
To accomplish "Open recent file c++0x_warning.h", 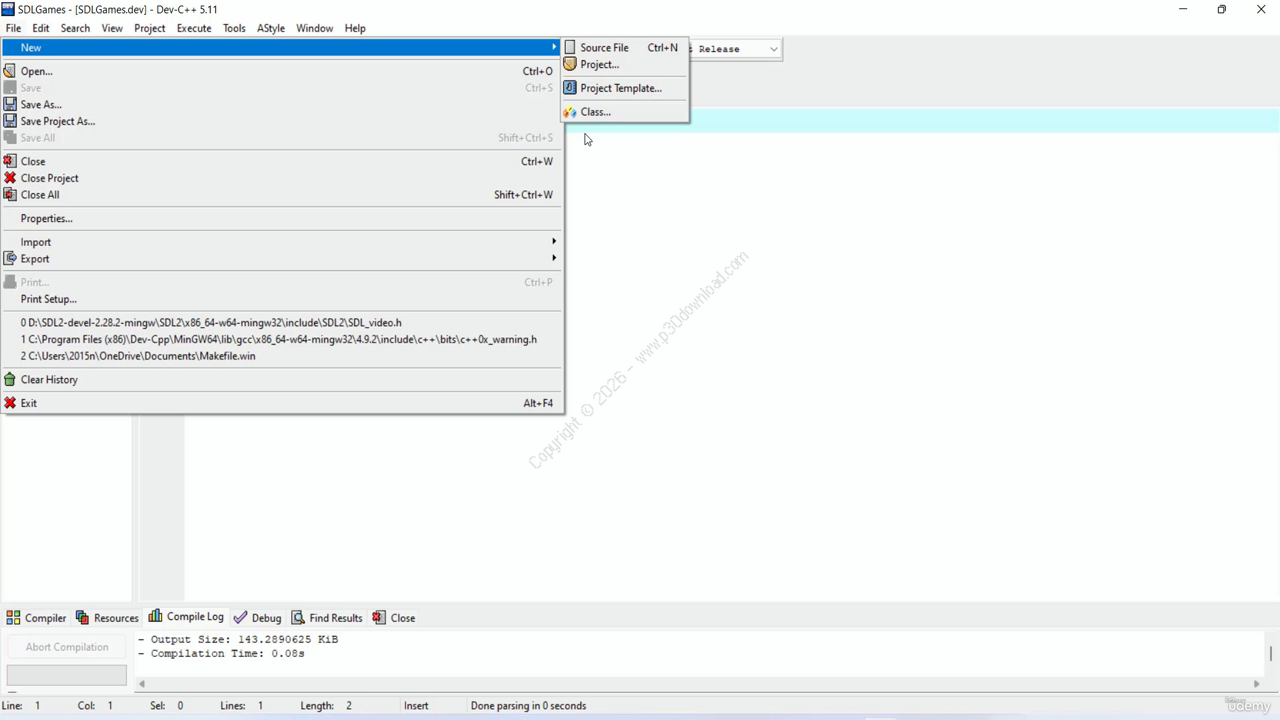I will [x=281, y=339].
